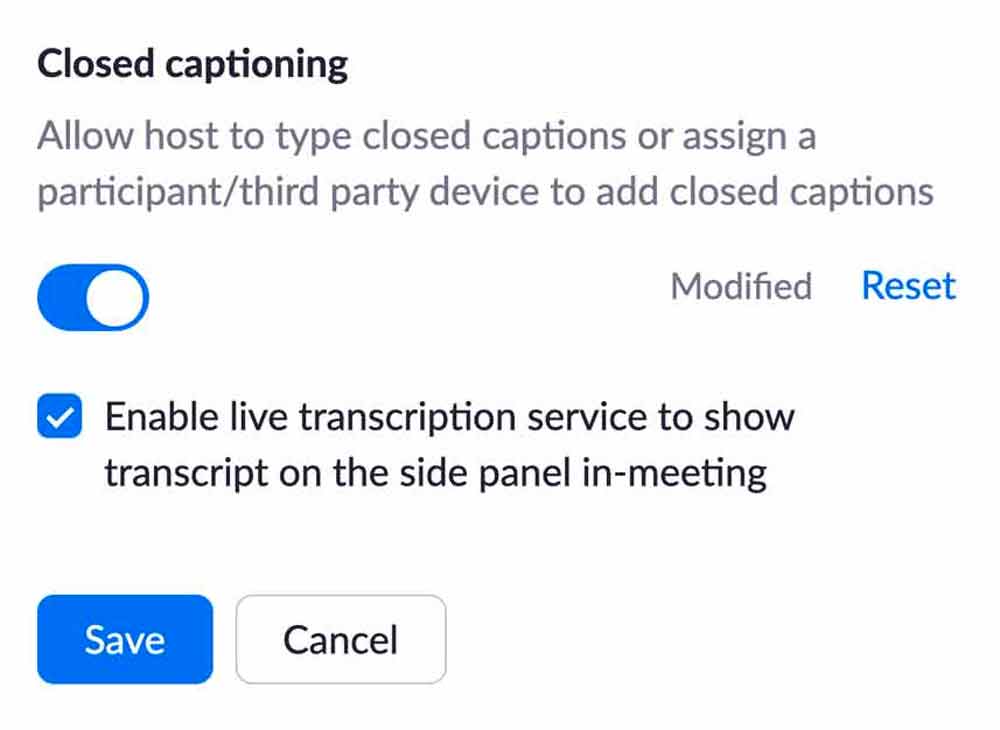
Task: Click the Modified status label
Action: pos(741,287)
